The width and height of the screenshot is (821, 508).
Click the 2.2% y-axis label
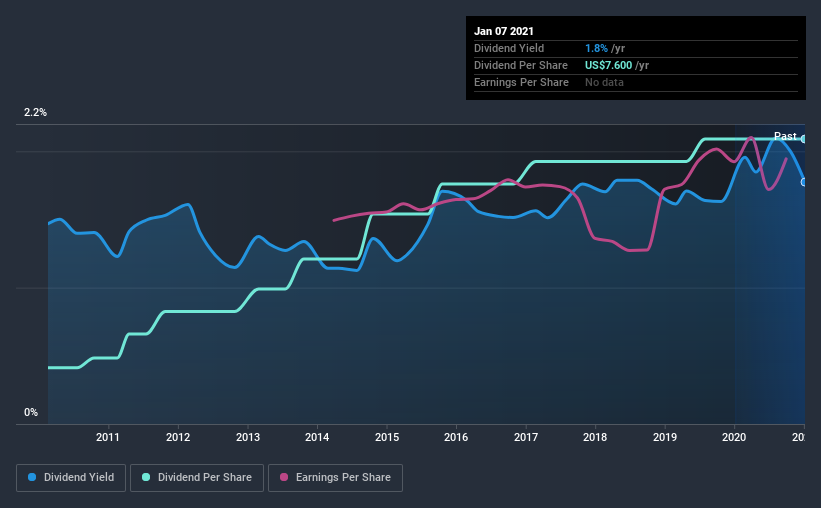(35, 113)
